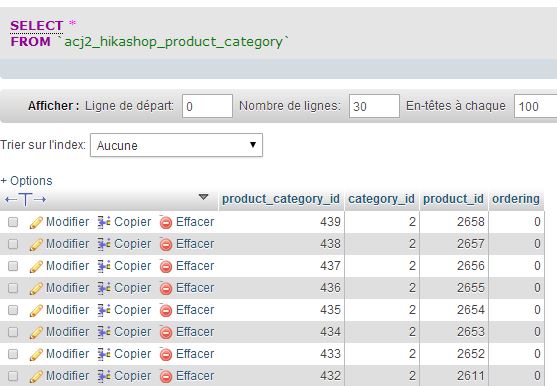This screenshot has height=386, width=557.
Task: Click the full texts toggle arrows icon
Action: pyautogui.click(x=25, y=200)
